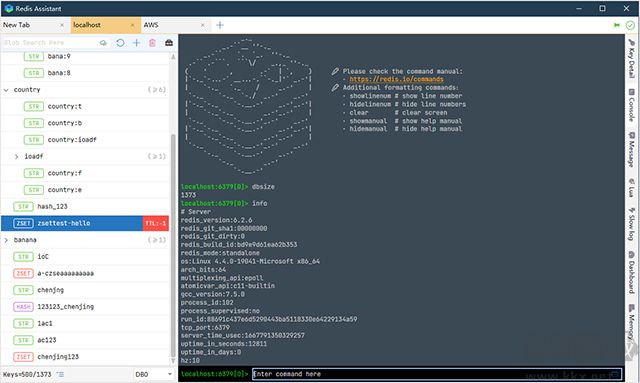Open Console side panel
Viewport: 640px width, 383px height.
coord(631,105)
